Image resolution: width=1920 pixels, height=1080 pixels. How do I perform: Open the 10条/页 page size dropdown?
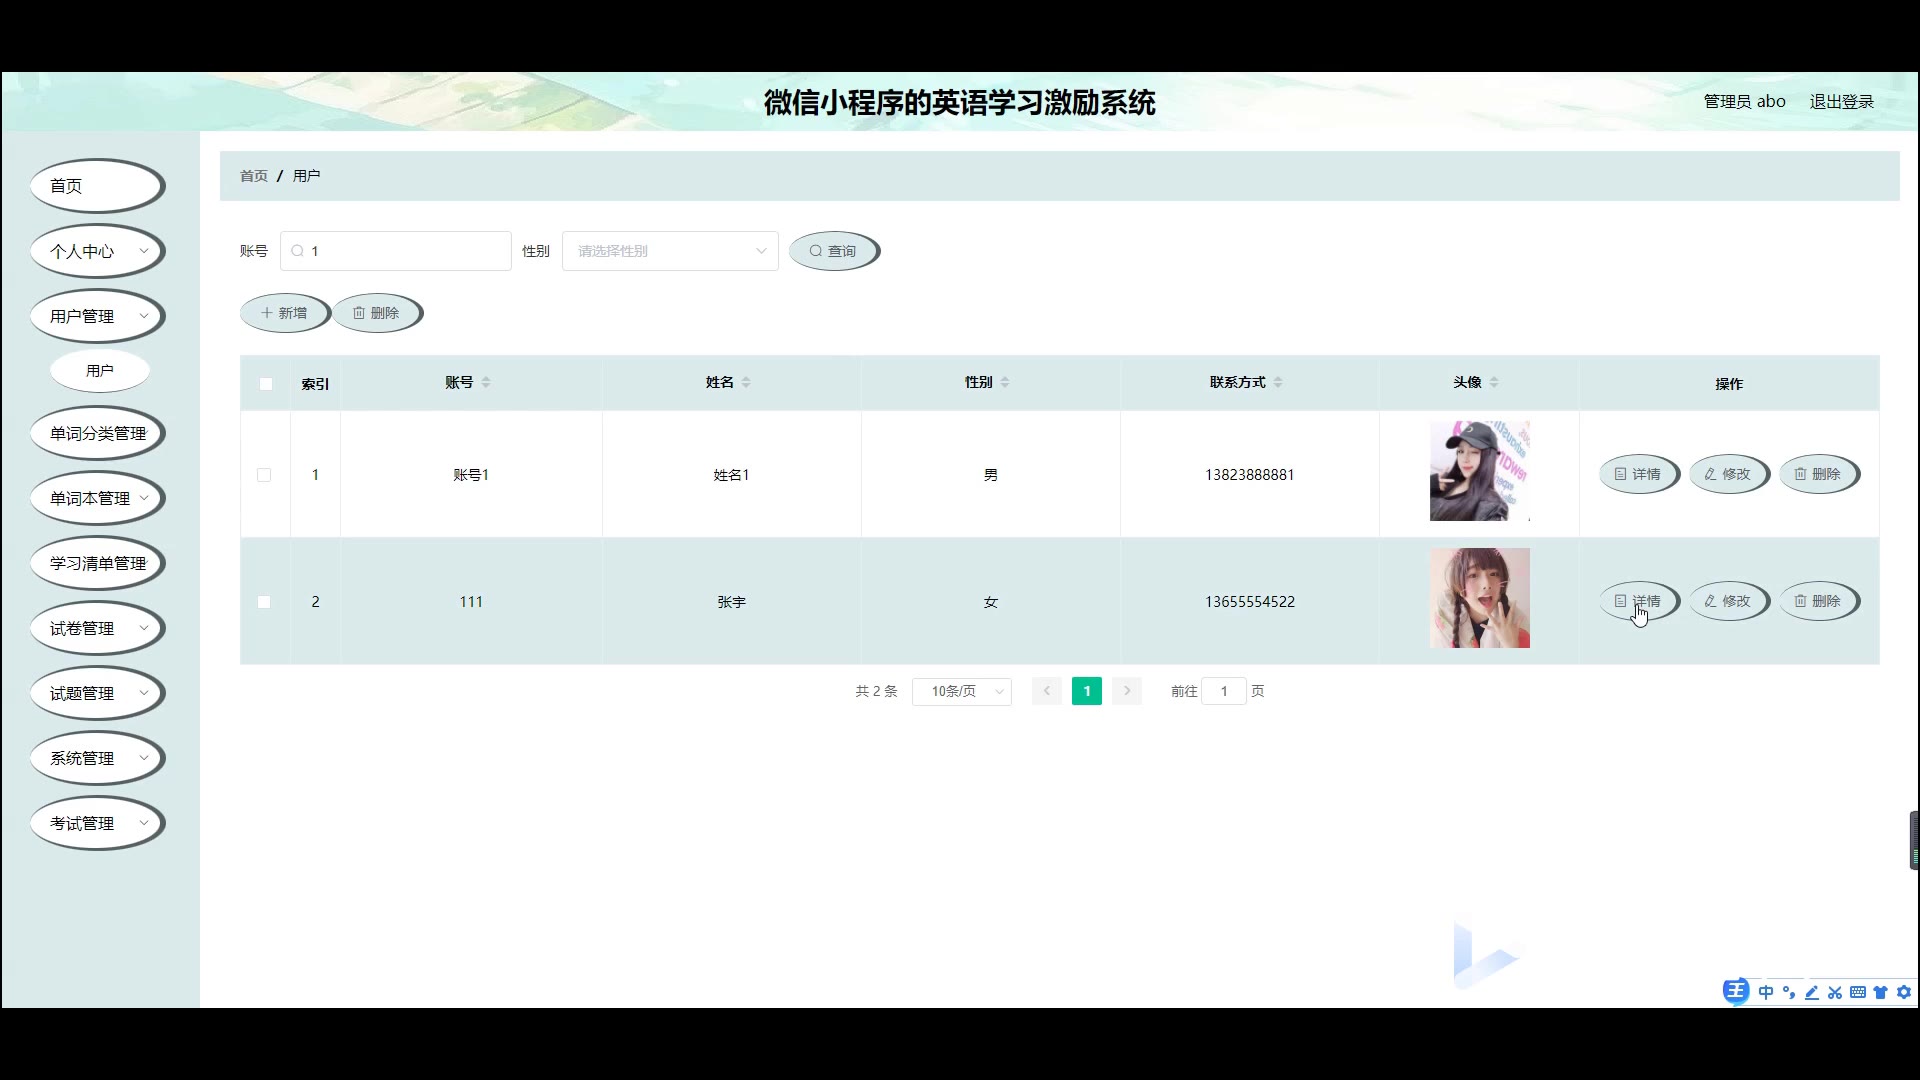click(961, 691)
